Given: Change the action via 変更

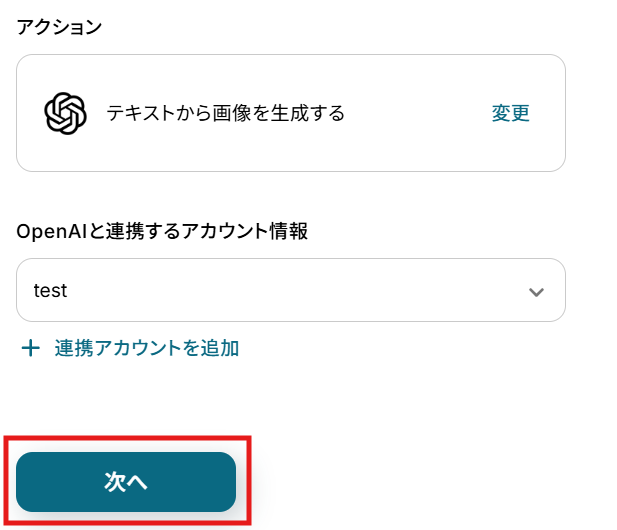Looking at the screenshot, I should coord(510,113).
